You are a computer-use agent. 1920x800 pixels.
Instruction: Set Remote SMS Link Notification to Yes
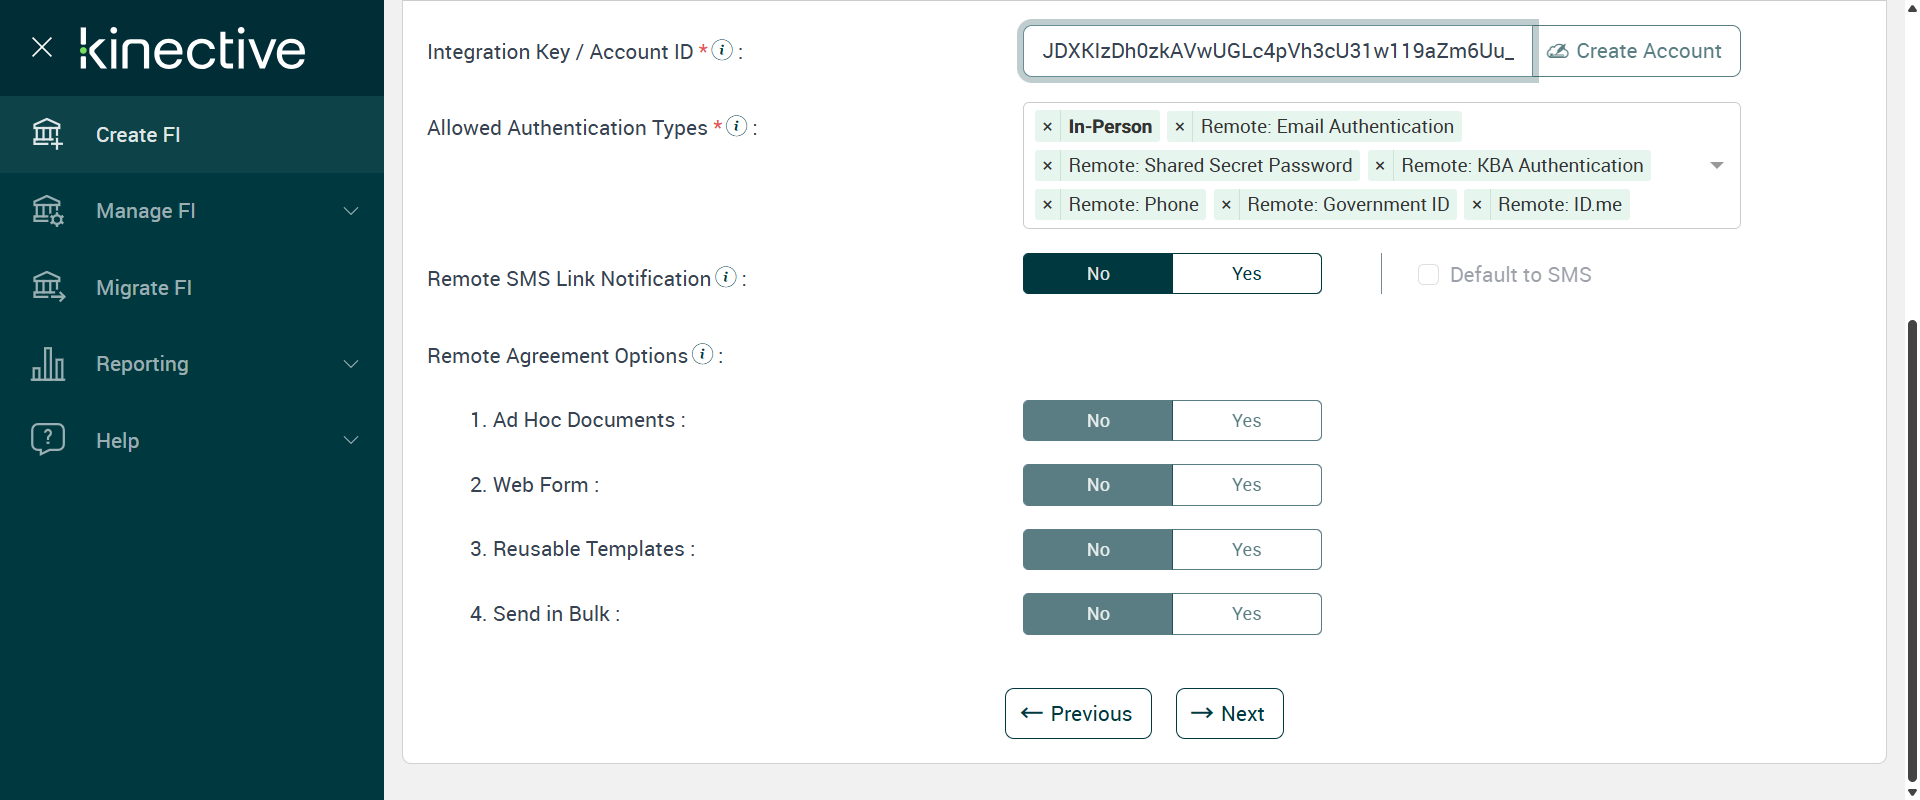pos(1246,274)
